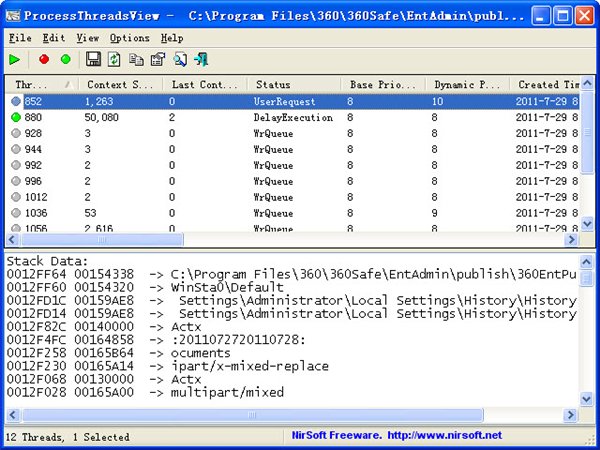This screenshot has width=600, height=450.
Task: Click the find toolbar icon
Action: tap(180, 60)
